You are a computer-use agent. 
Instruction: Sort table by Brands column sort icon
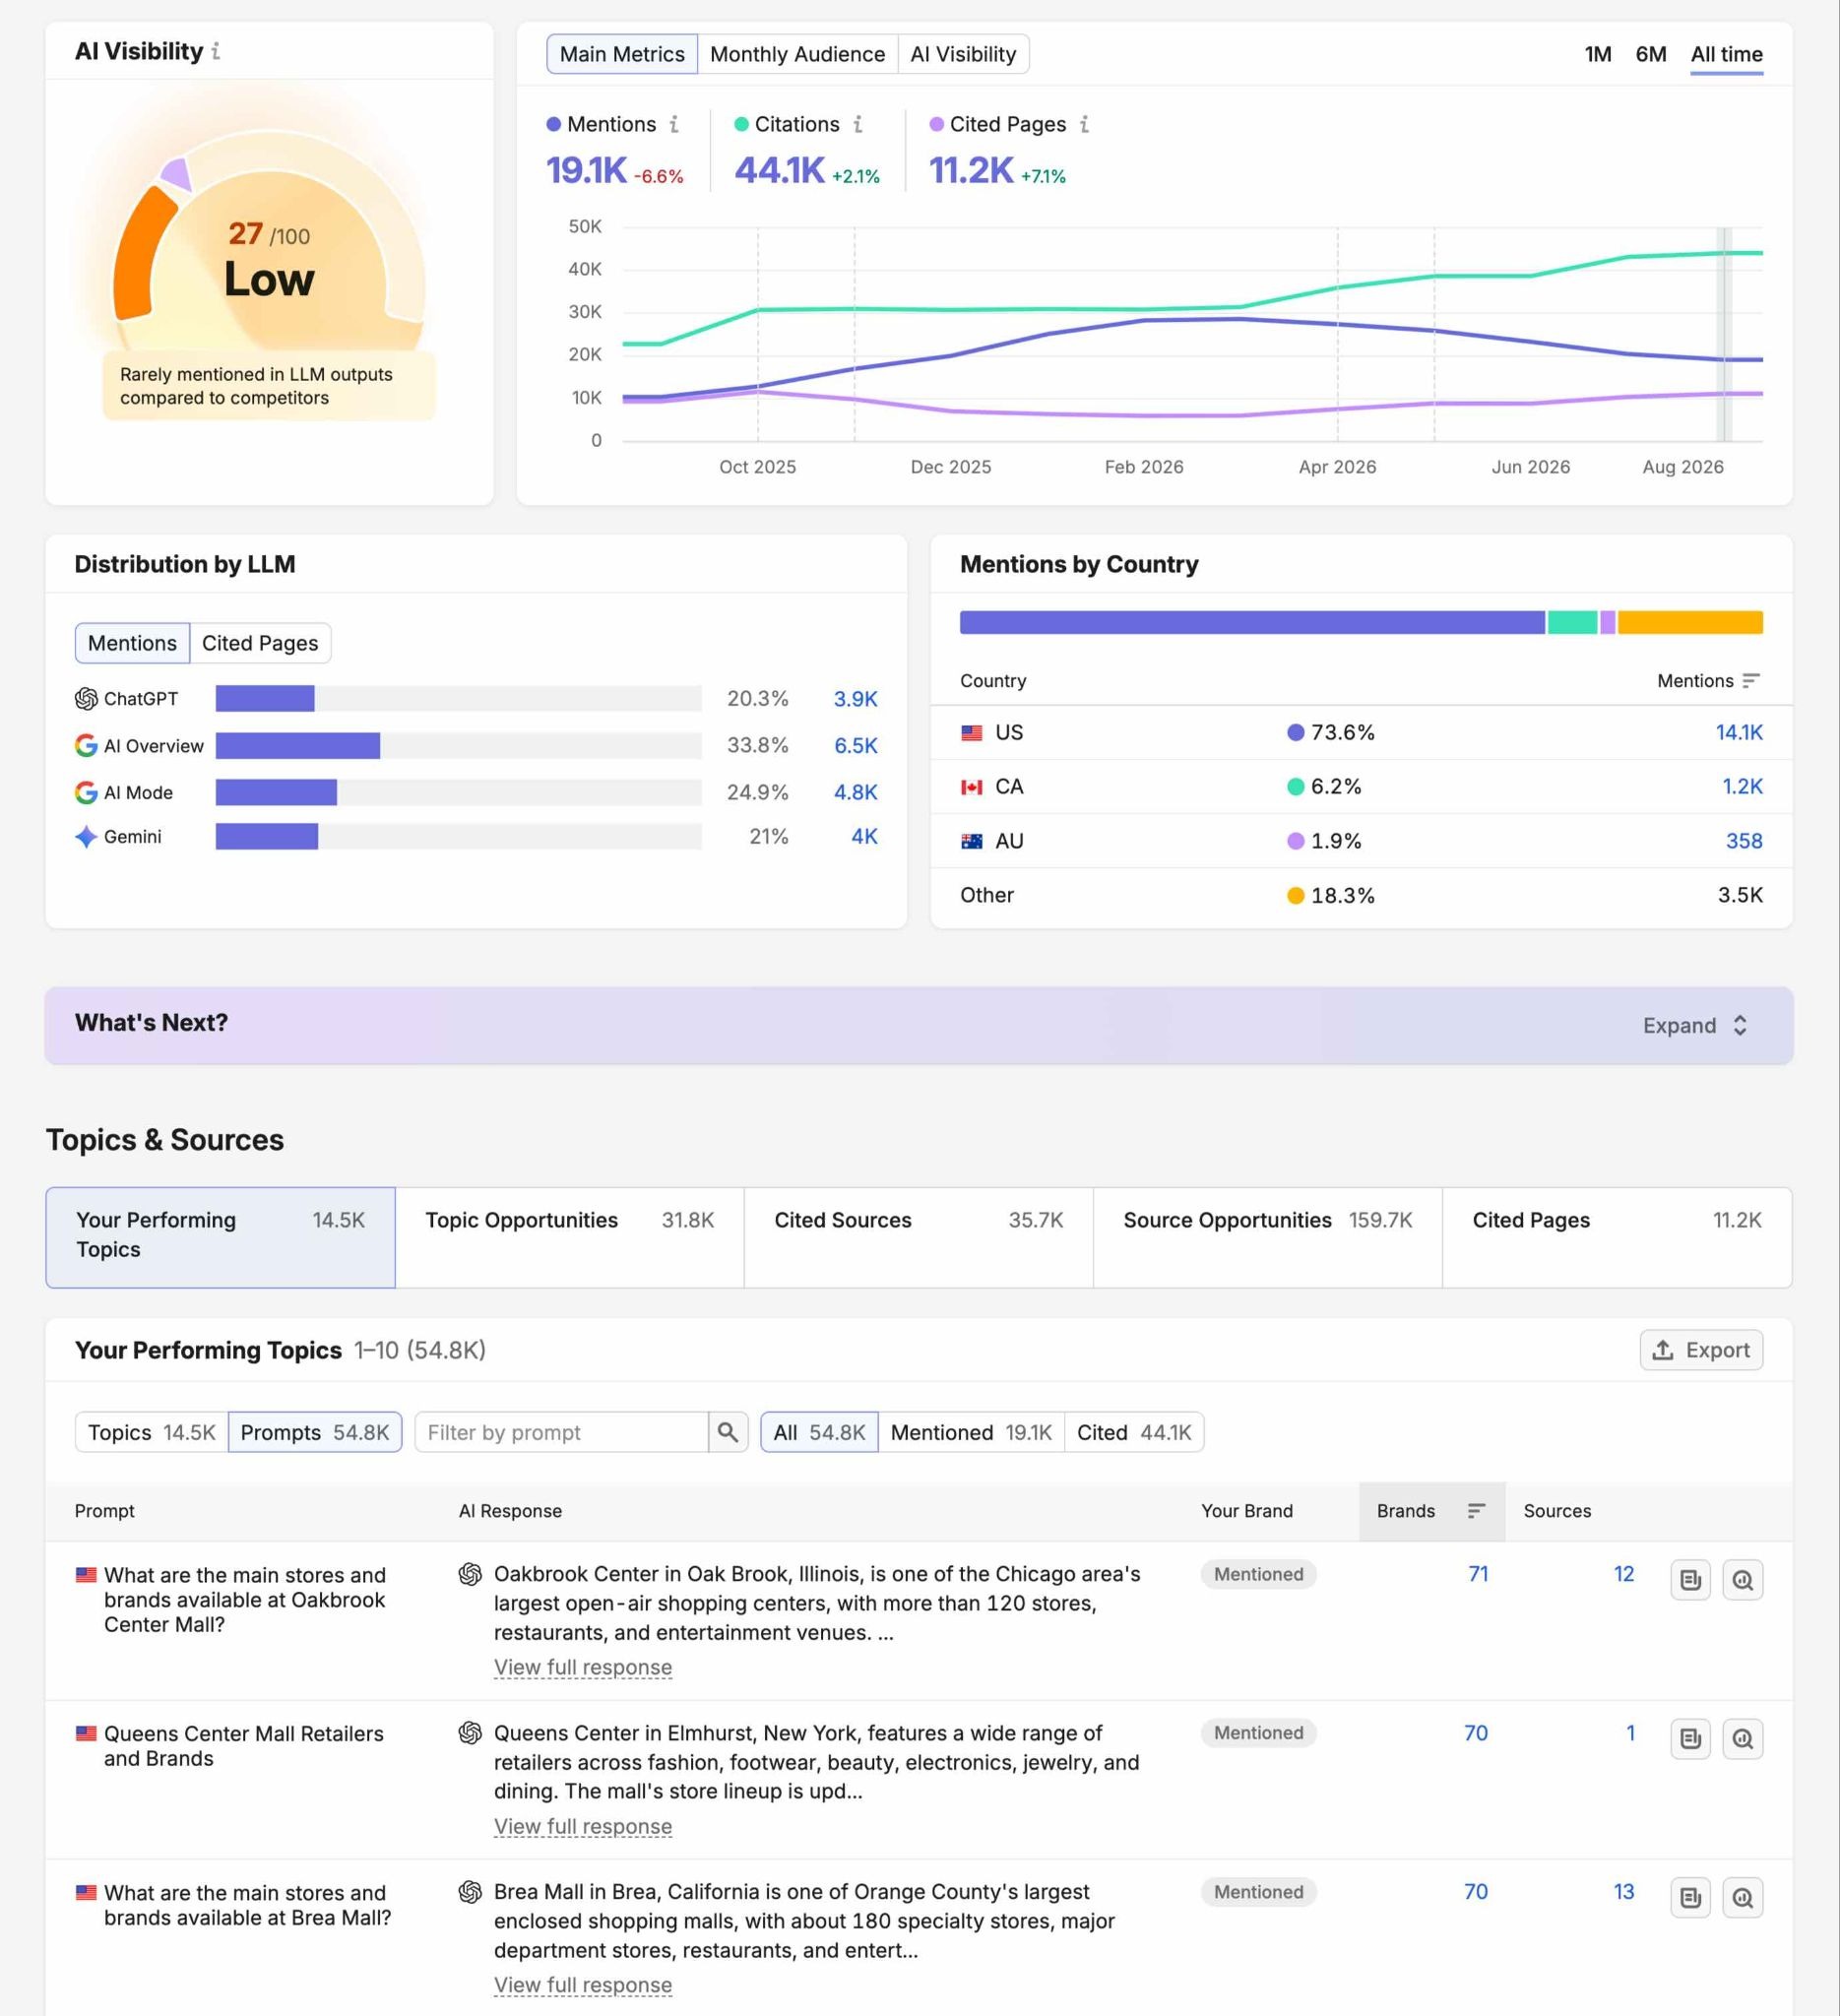click(x=1476, y=1511)
